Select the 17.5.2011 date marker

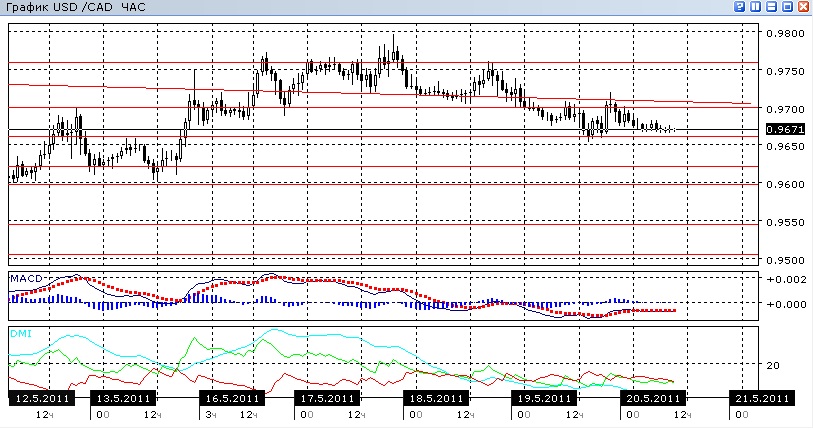tap(327, 398)
